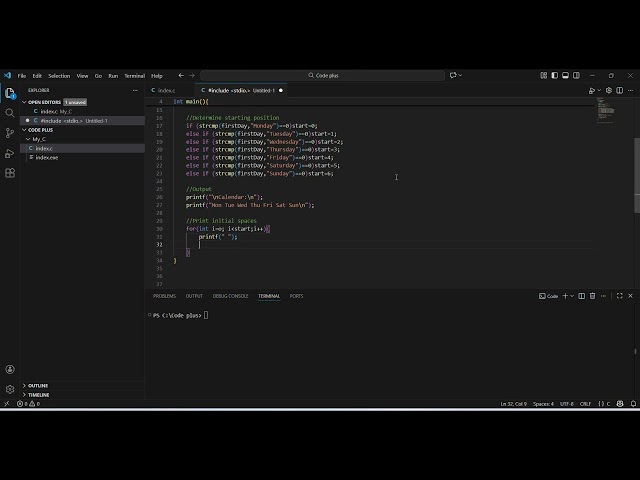Split the editor to the right
The width and height of the screenshot is (640, 480).
pyautogui.click(x=620, y=91)
